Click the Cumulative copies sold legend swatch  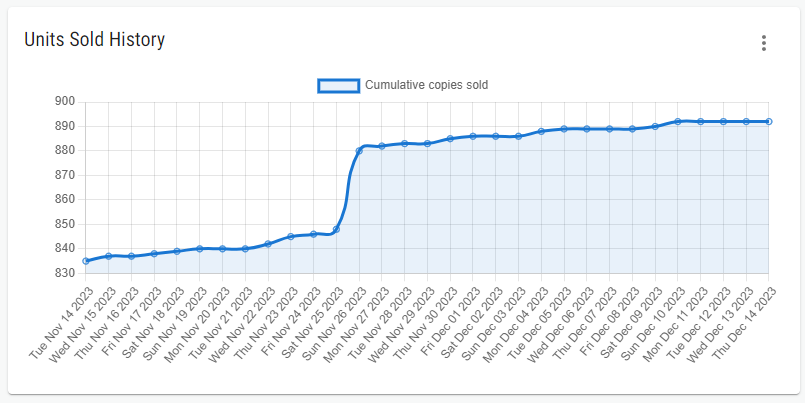pyautogui.click(x=338, y=86)
